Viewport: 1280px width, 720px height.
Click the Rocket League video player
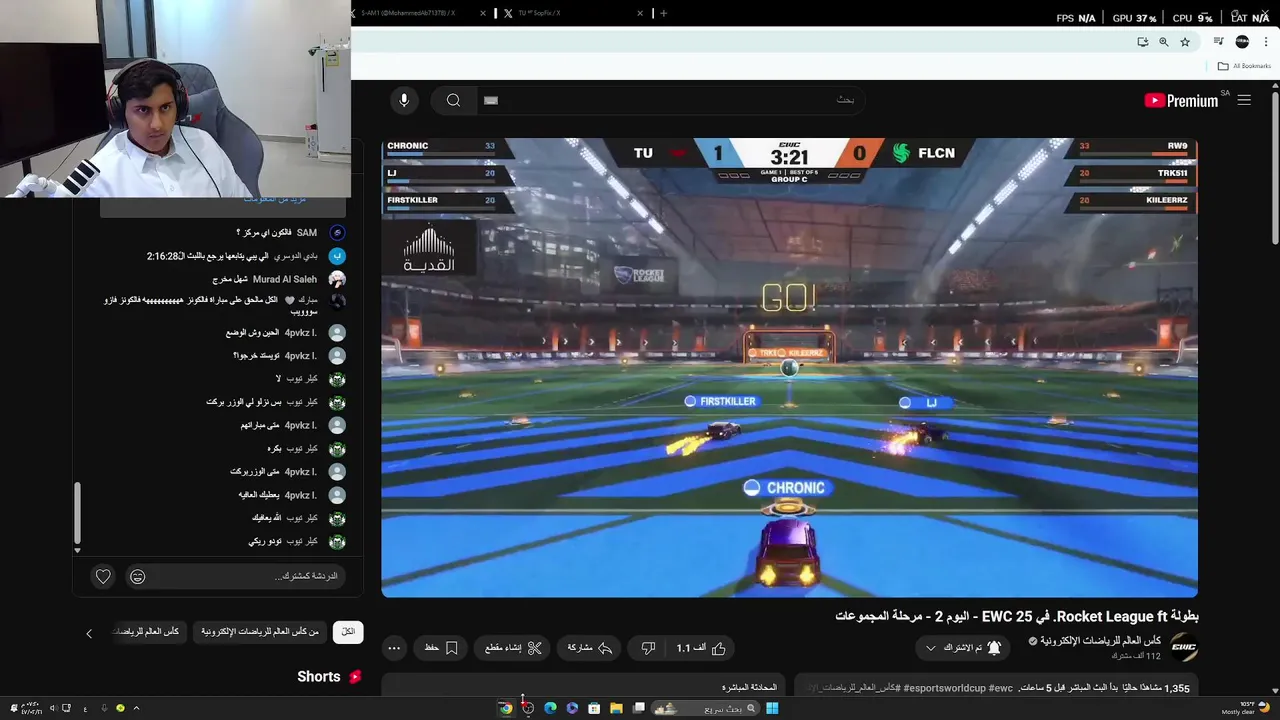[x=789, y=367]
